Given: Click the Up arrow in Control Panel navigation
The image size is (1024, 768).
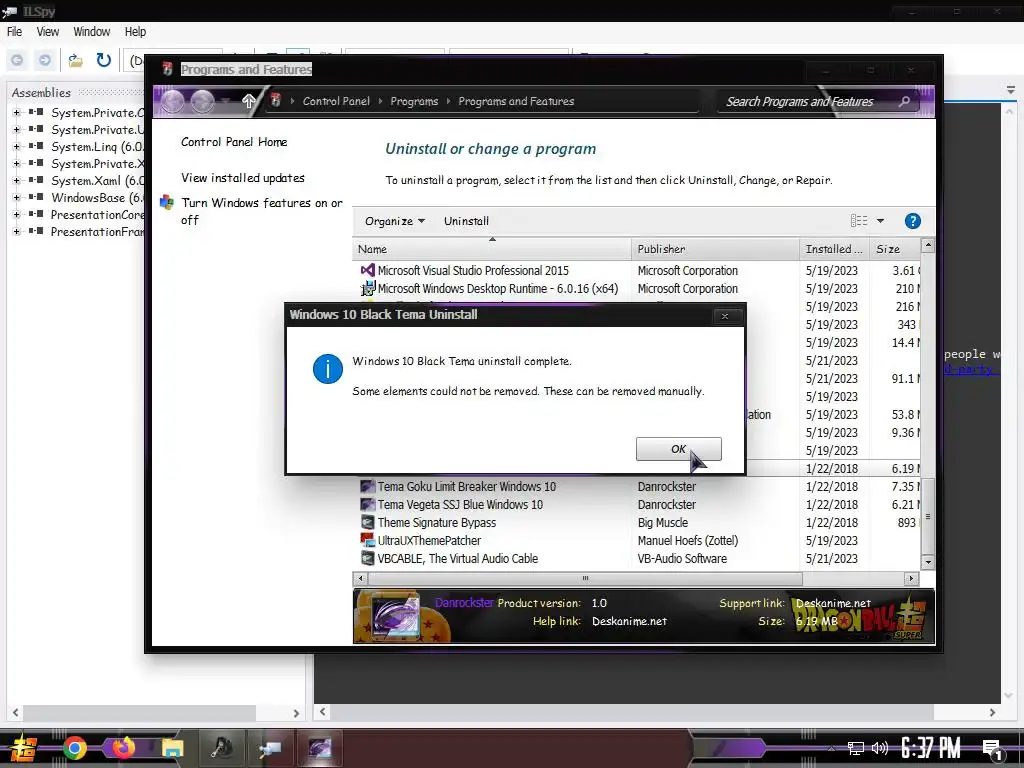Looking at the screenshot, I should click(249, 101).
